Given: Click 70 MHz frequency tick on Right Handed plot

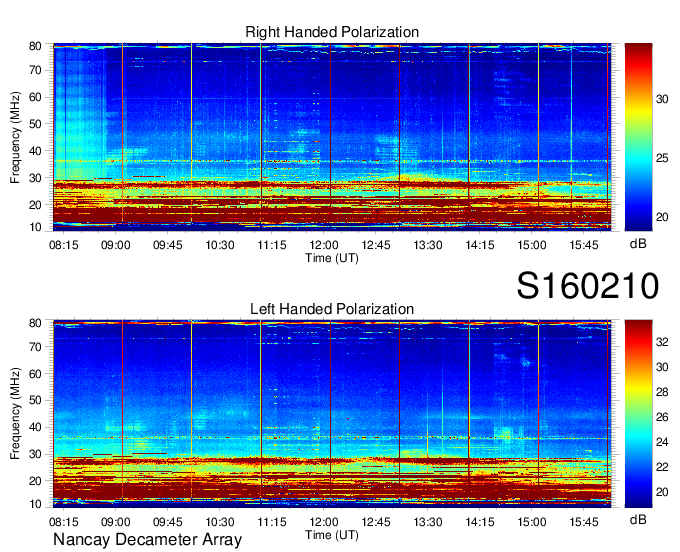Looking at the screenshot, I should pos(36,70).
